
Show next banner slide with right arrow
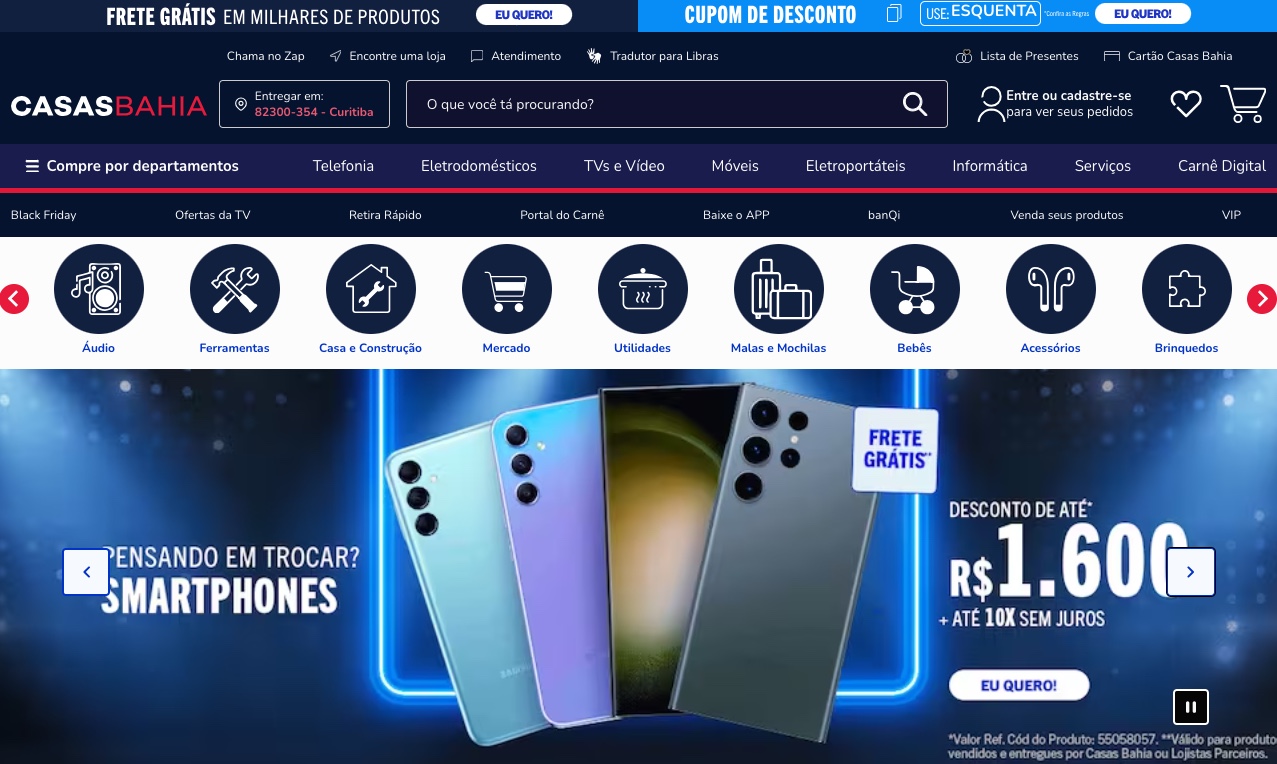[1191, 572]
